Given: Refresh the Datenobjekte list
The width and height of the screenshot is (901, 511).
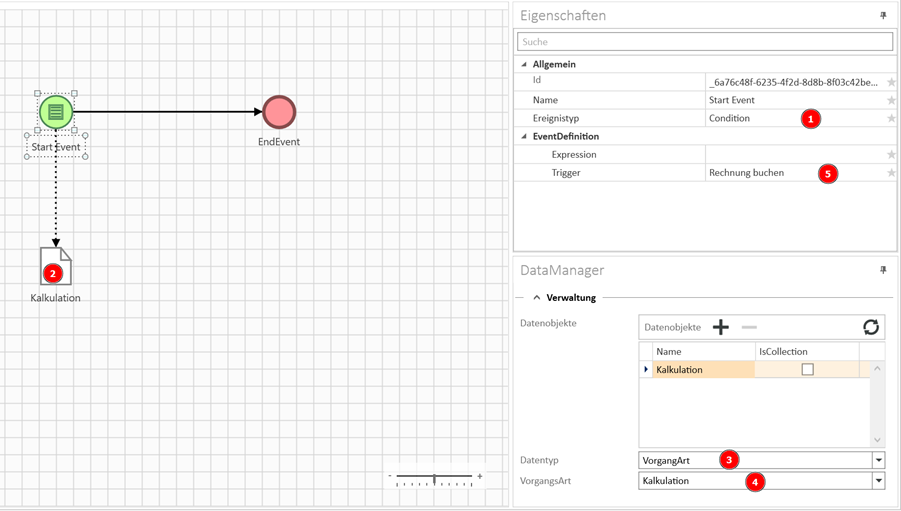Looking at the screenshot, I should coord(871,327).
